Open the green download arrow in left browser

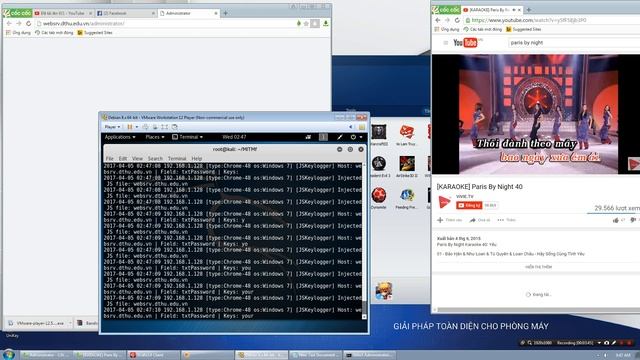point(326,24)
